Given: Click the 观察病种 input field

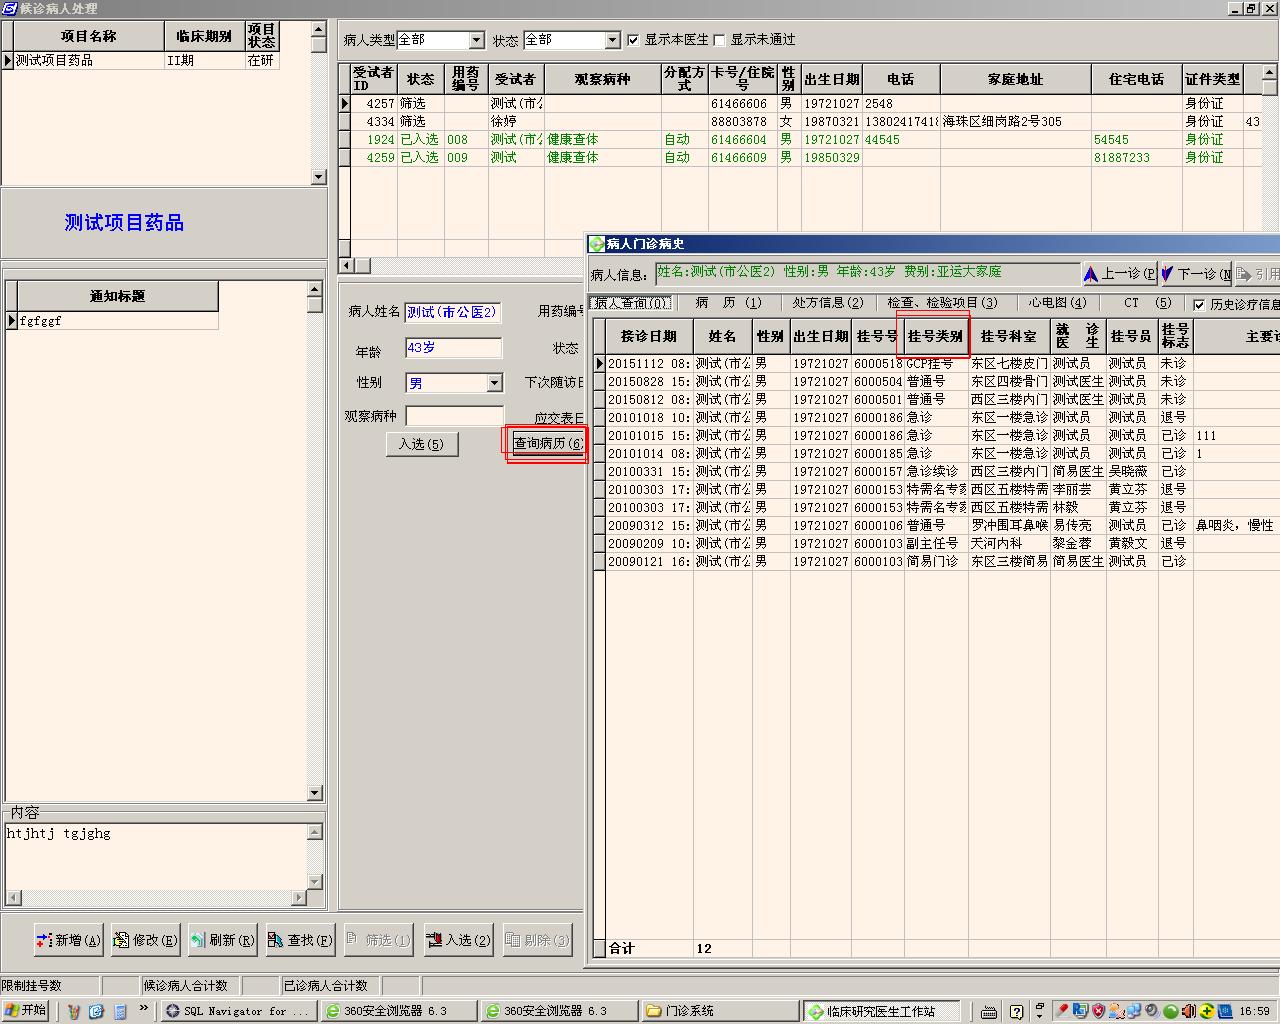Looking at the screenshot, I should click(454, 416).
